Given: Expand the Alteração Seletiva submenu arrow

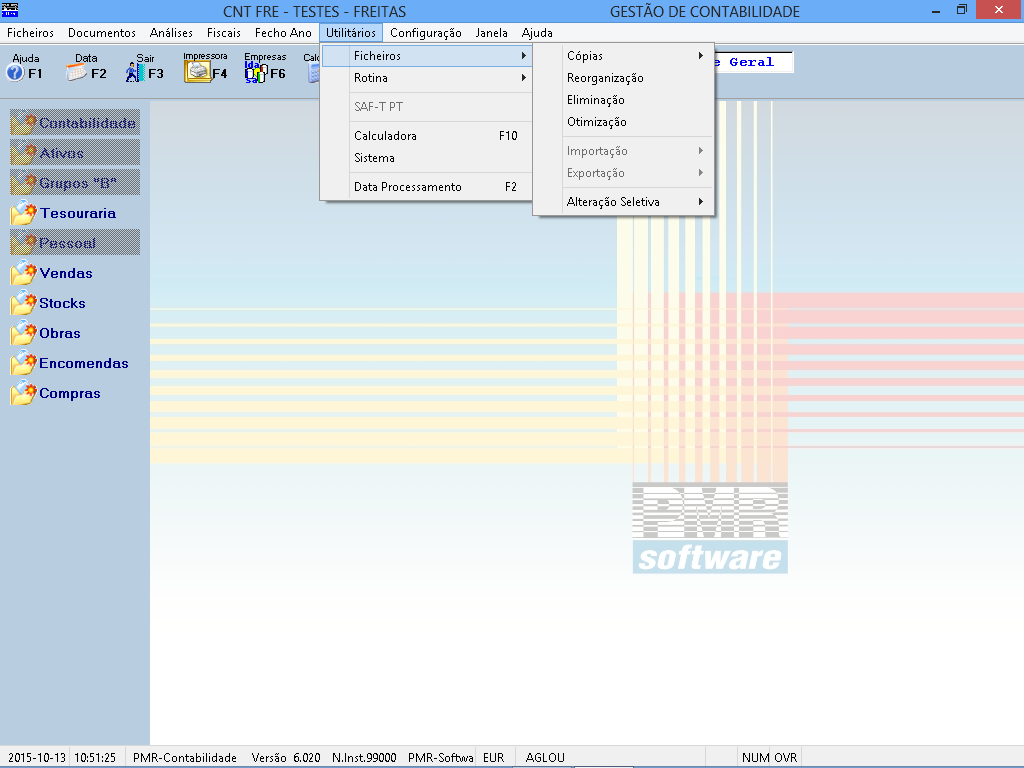Looking at the screenshot, I should point(701,202).
